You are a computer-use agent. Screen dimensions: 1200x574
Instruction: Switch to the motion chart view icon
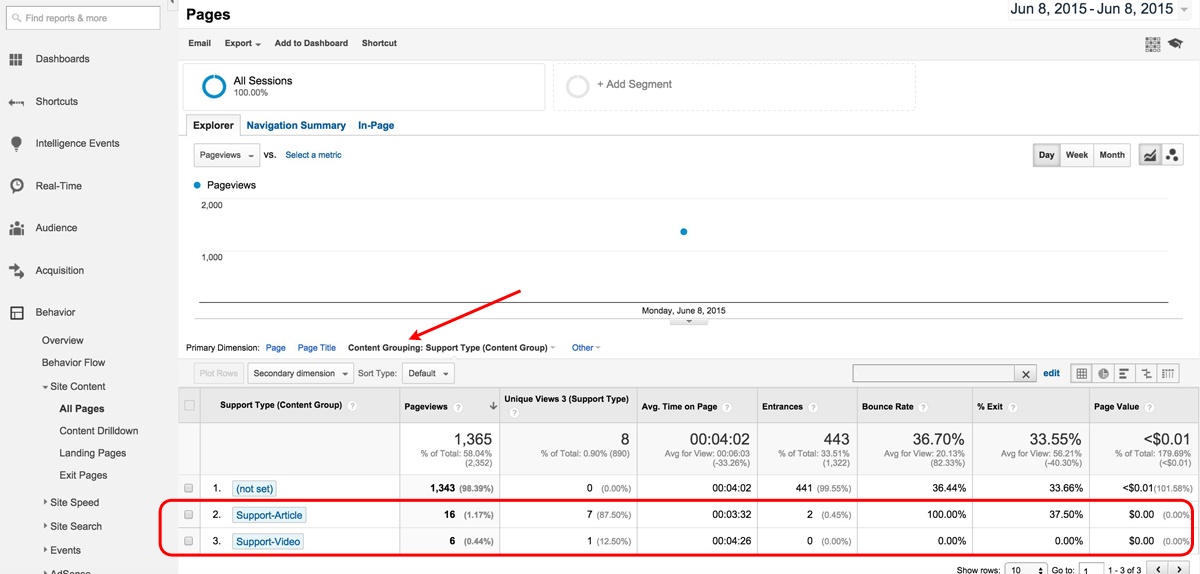(1172, 155)
